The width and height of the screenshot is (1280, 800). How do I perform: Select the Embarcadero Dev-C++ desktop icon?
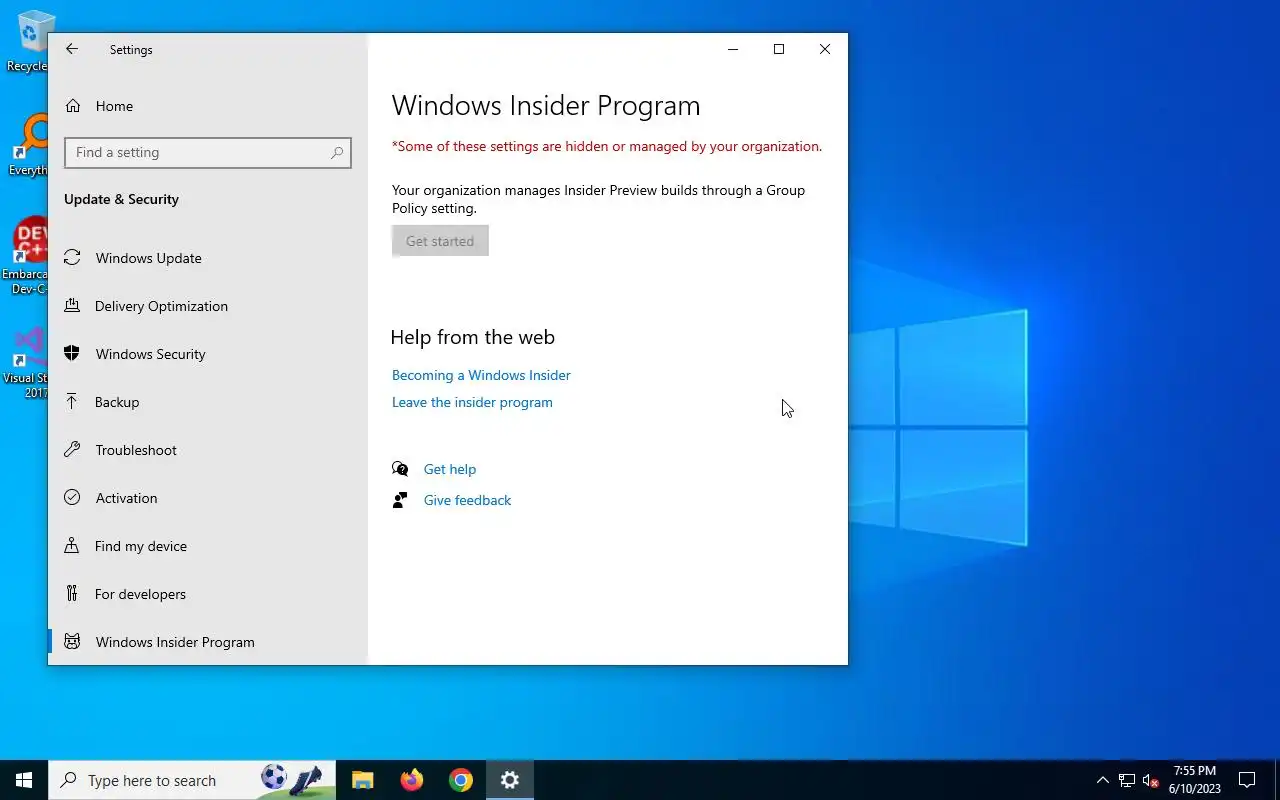click(x=26, y=257)
